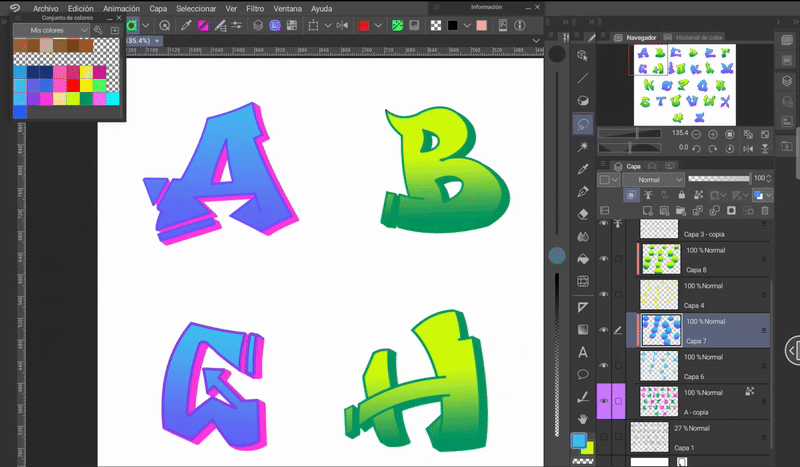
Task: Hide the Capa 8 layer
Action: click(x=603, y=258)
